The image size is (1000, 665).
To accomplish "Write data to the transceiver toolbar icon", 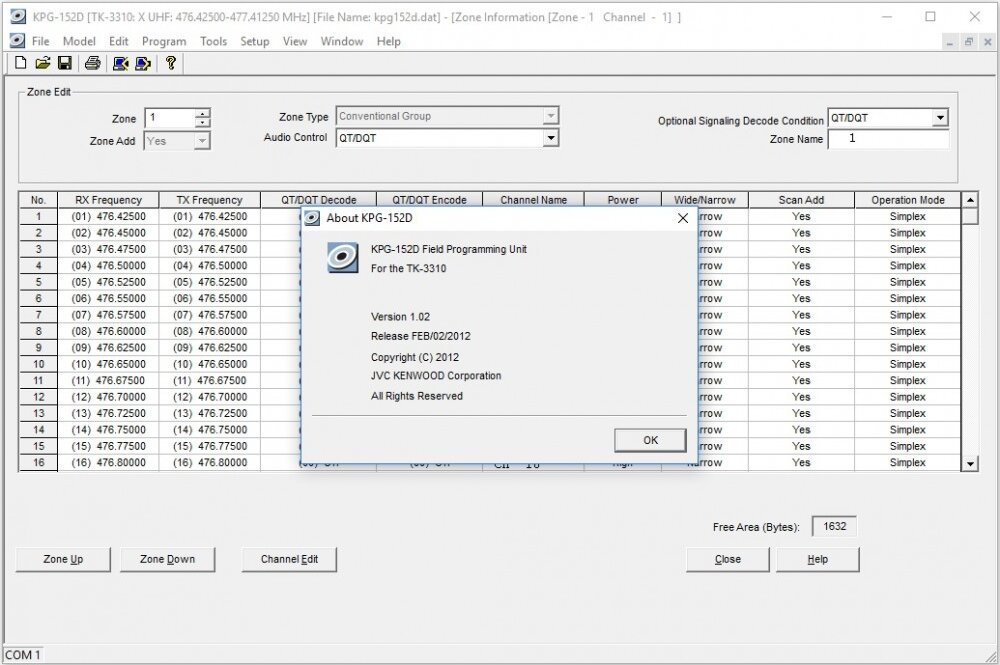I will point(143,63).
